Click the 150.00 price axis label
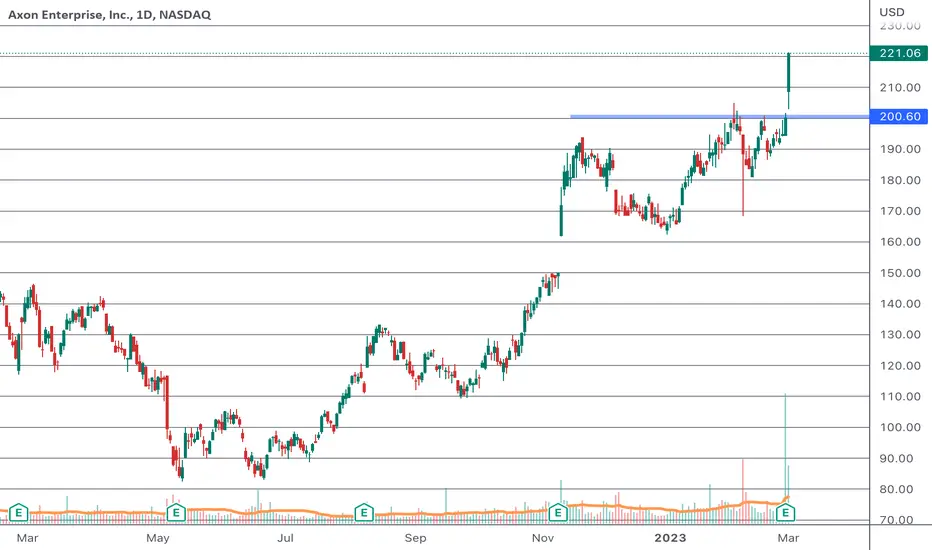 (x=900, y=273)
